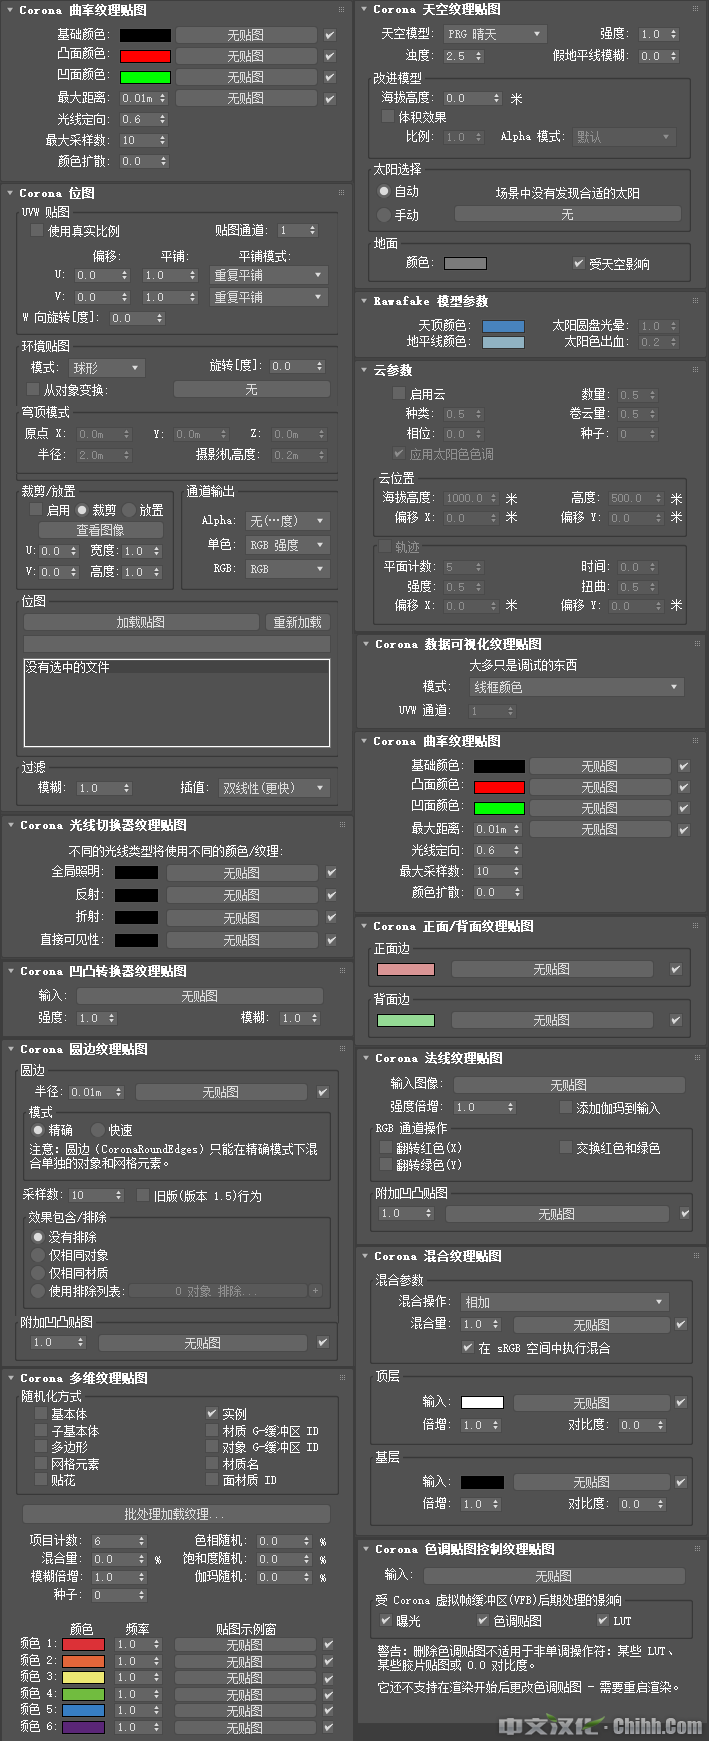Click the 加载贴图 button
Screen dimensions: 709x1741
[x=141, y=622]
